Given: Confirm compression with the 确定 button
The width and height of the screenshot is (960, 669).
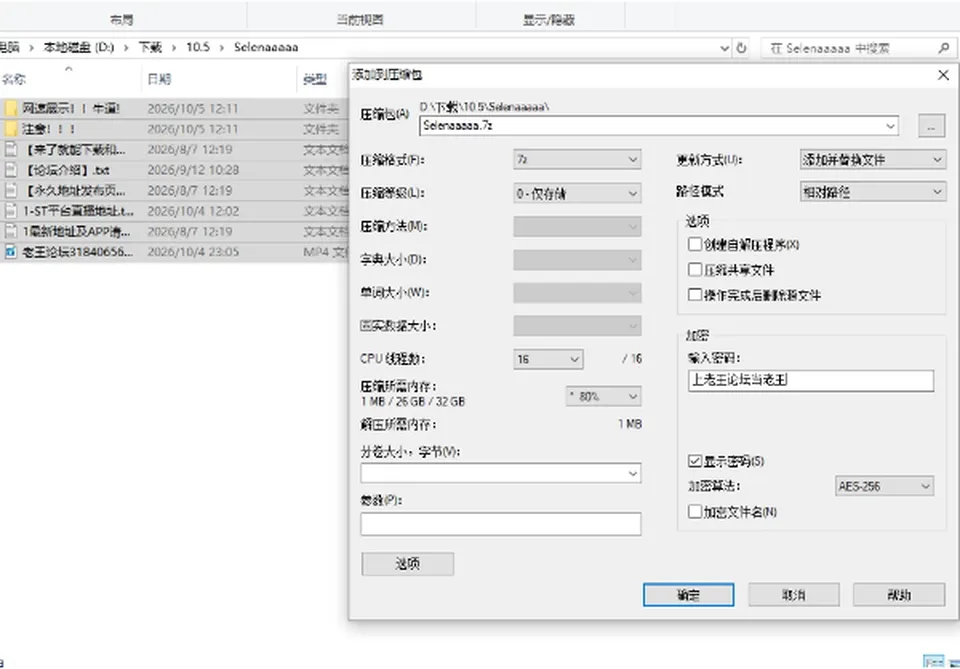Looking at the screenshot, I should pyautogui.click(x=688, y=594).
